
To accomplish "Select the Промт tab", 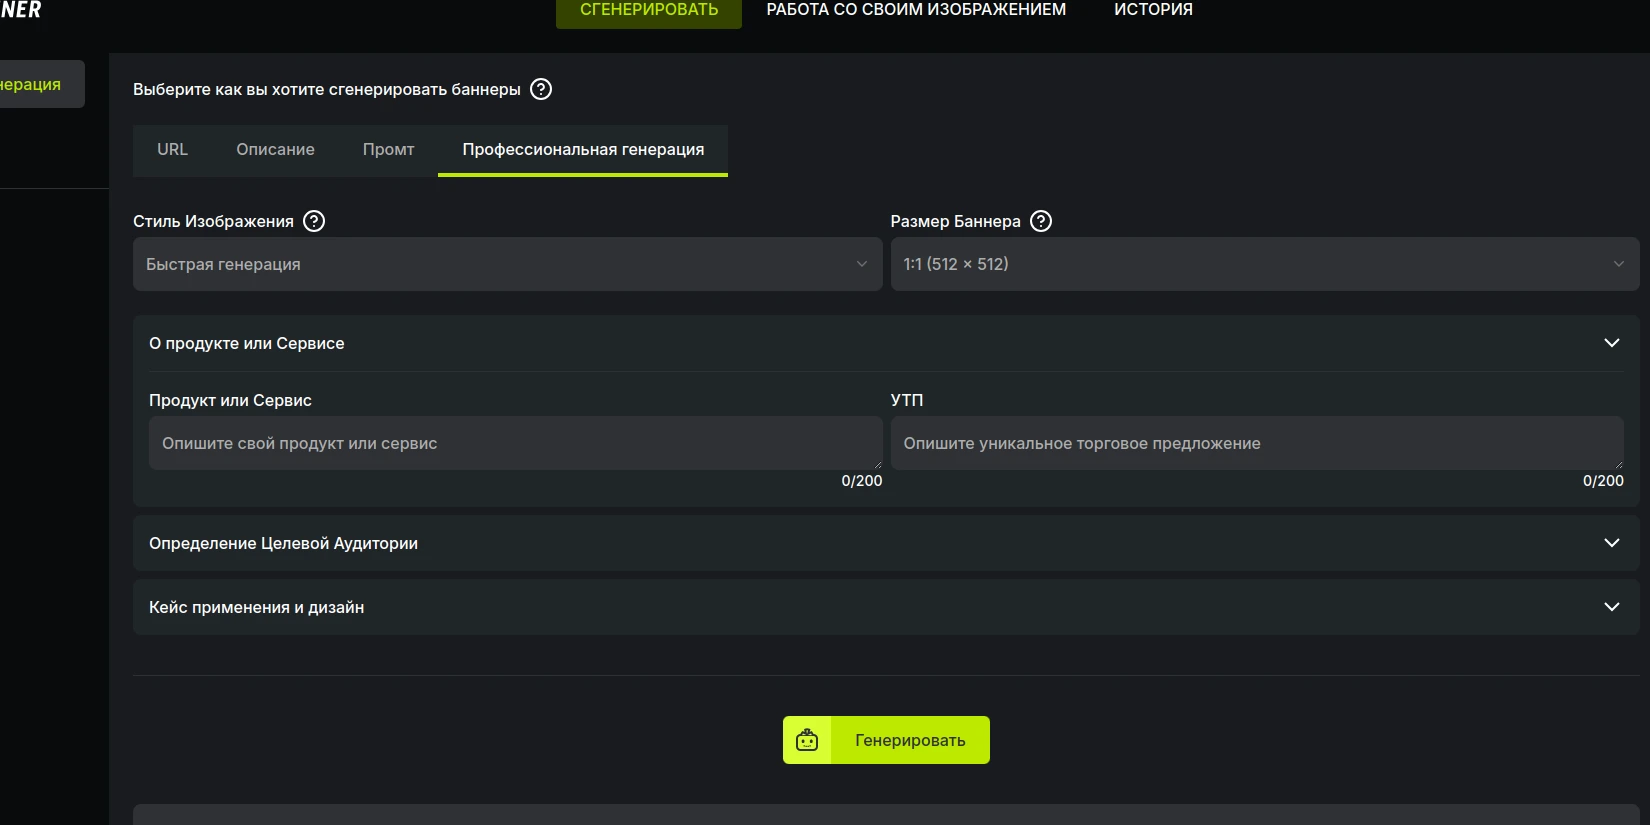I will point(388,149).
